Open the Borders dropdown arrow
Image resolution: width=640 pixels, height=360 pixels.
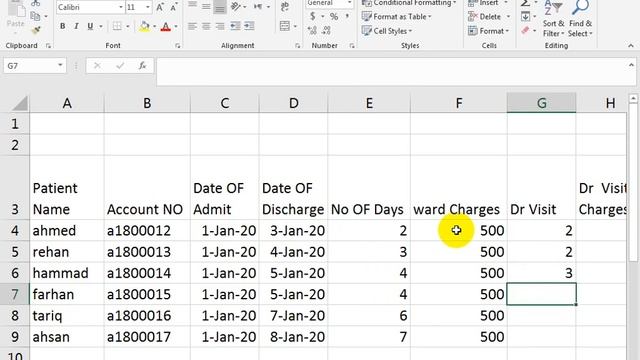128,27
